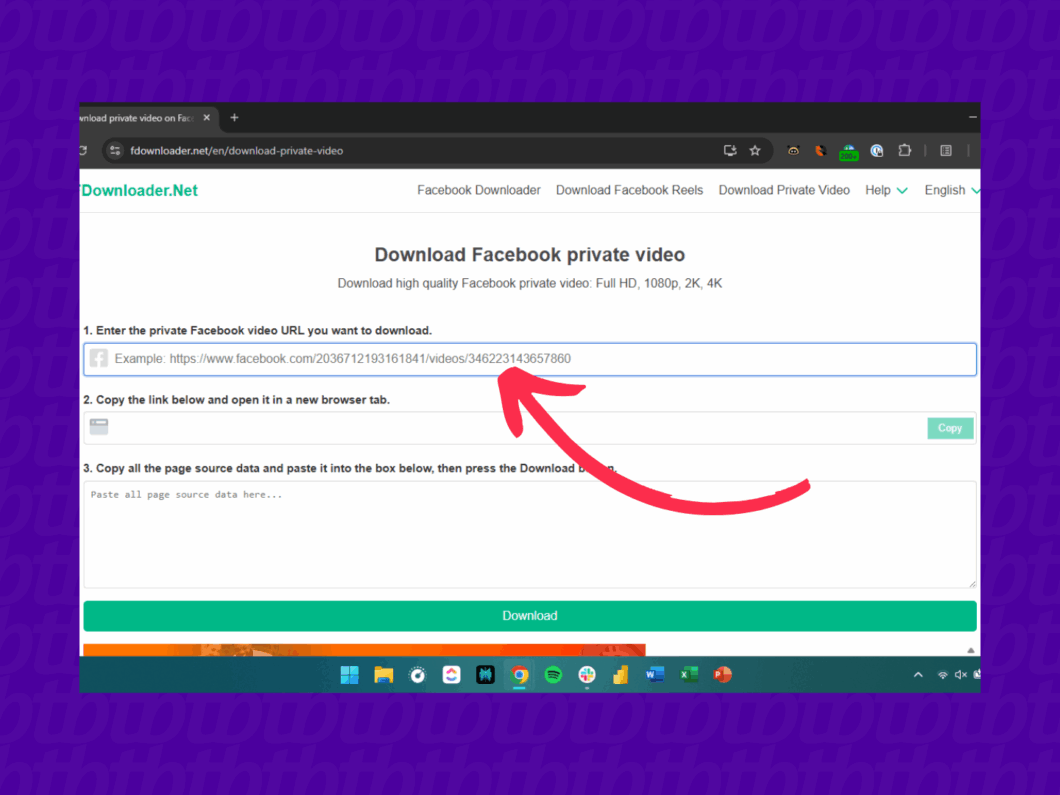Toggle the browser side panel icon

click(x=946, y=151)
